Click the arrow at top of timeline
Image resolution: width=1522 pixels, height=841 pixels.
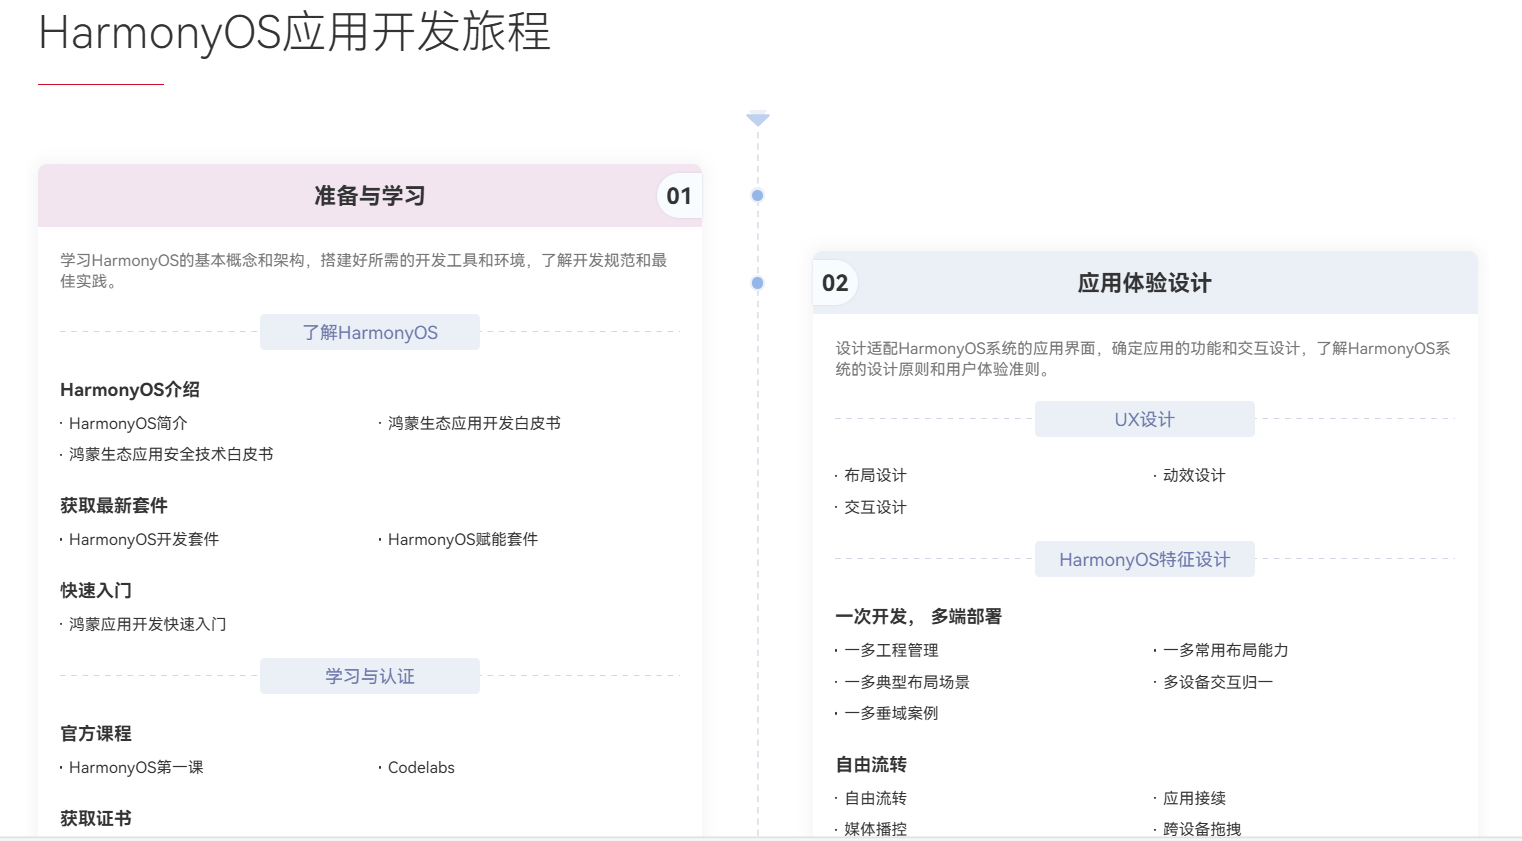click(758, 118)
